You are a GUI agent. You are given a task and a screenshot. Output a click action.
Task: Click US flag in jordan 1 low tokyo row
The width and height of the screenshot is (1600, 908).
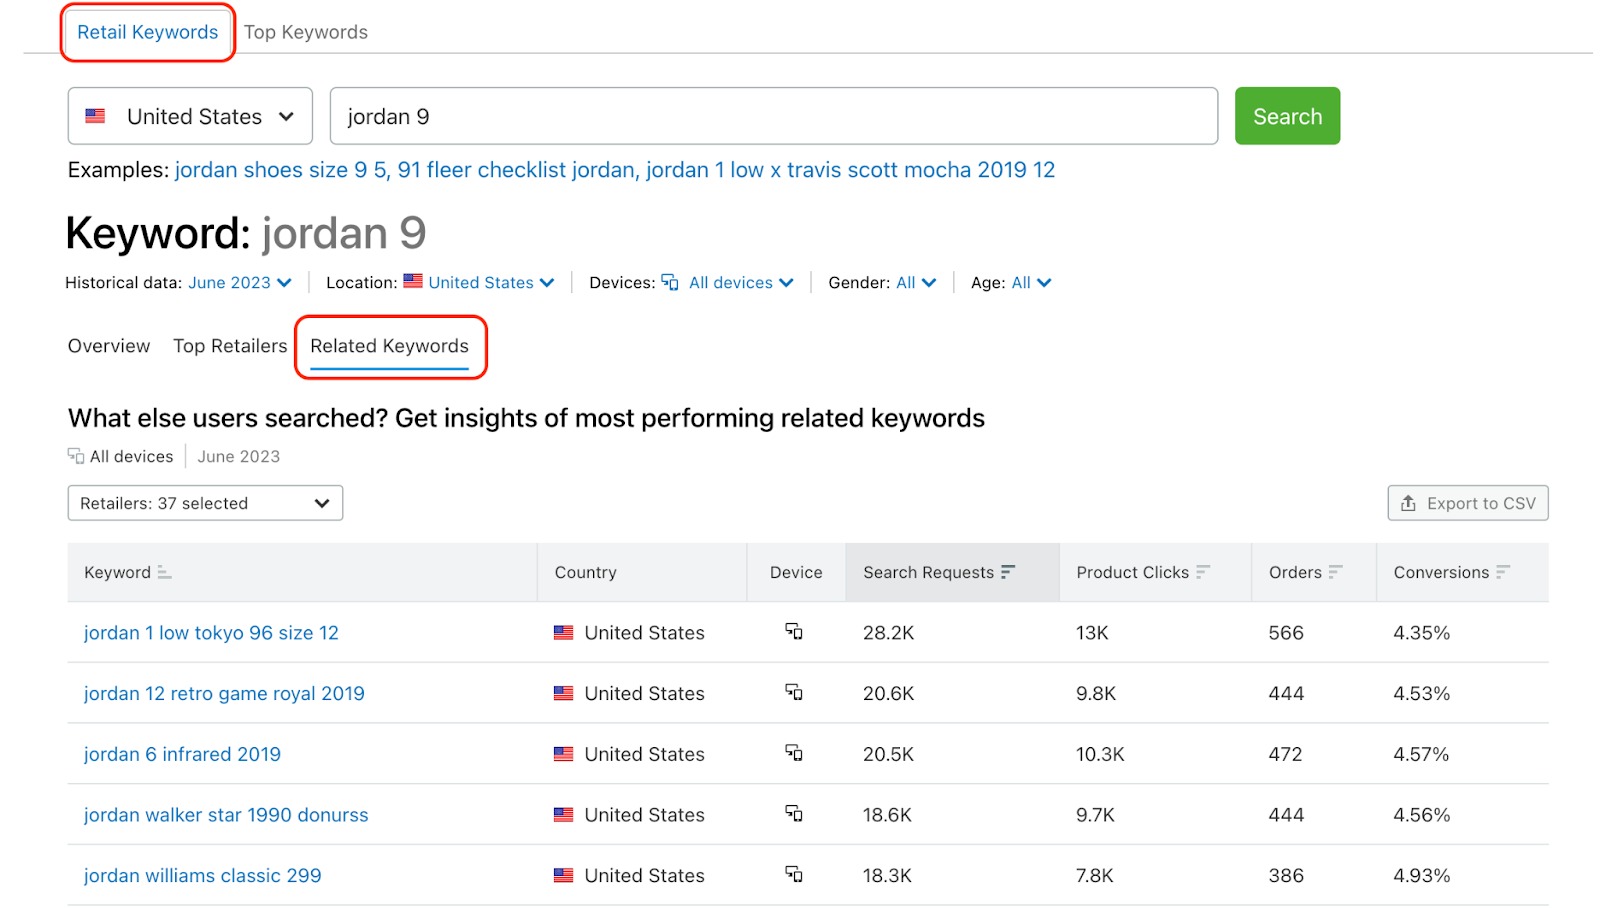tap(564, 633)
